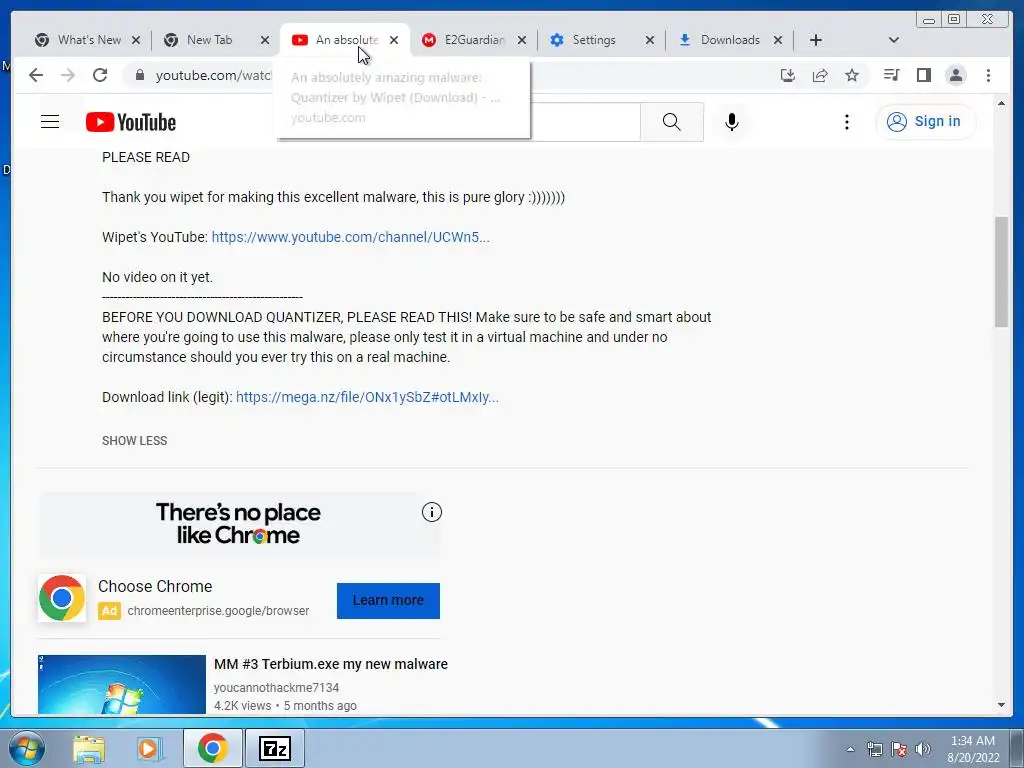Screen dimensions: 1024x768
Task: Switch to the New Tab tab
Action: click(209, 40)
